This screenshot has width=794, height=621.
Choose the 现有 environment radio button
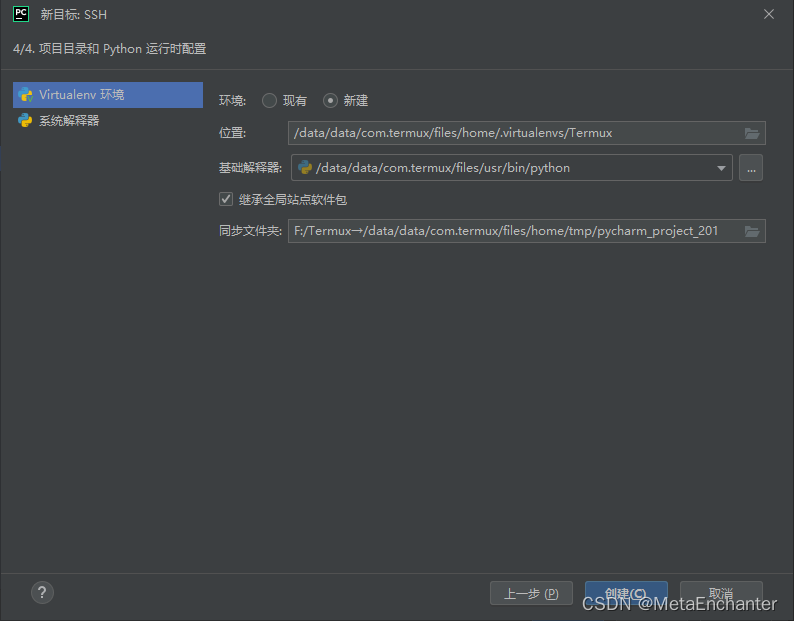pyautogui.click(x=269, y=100)
